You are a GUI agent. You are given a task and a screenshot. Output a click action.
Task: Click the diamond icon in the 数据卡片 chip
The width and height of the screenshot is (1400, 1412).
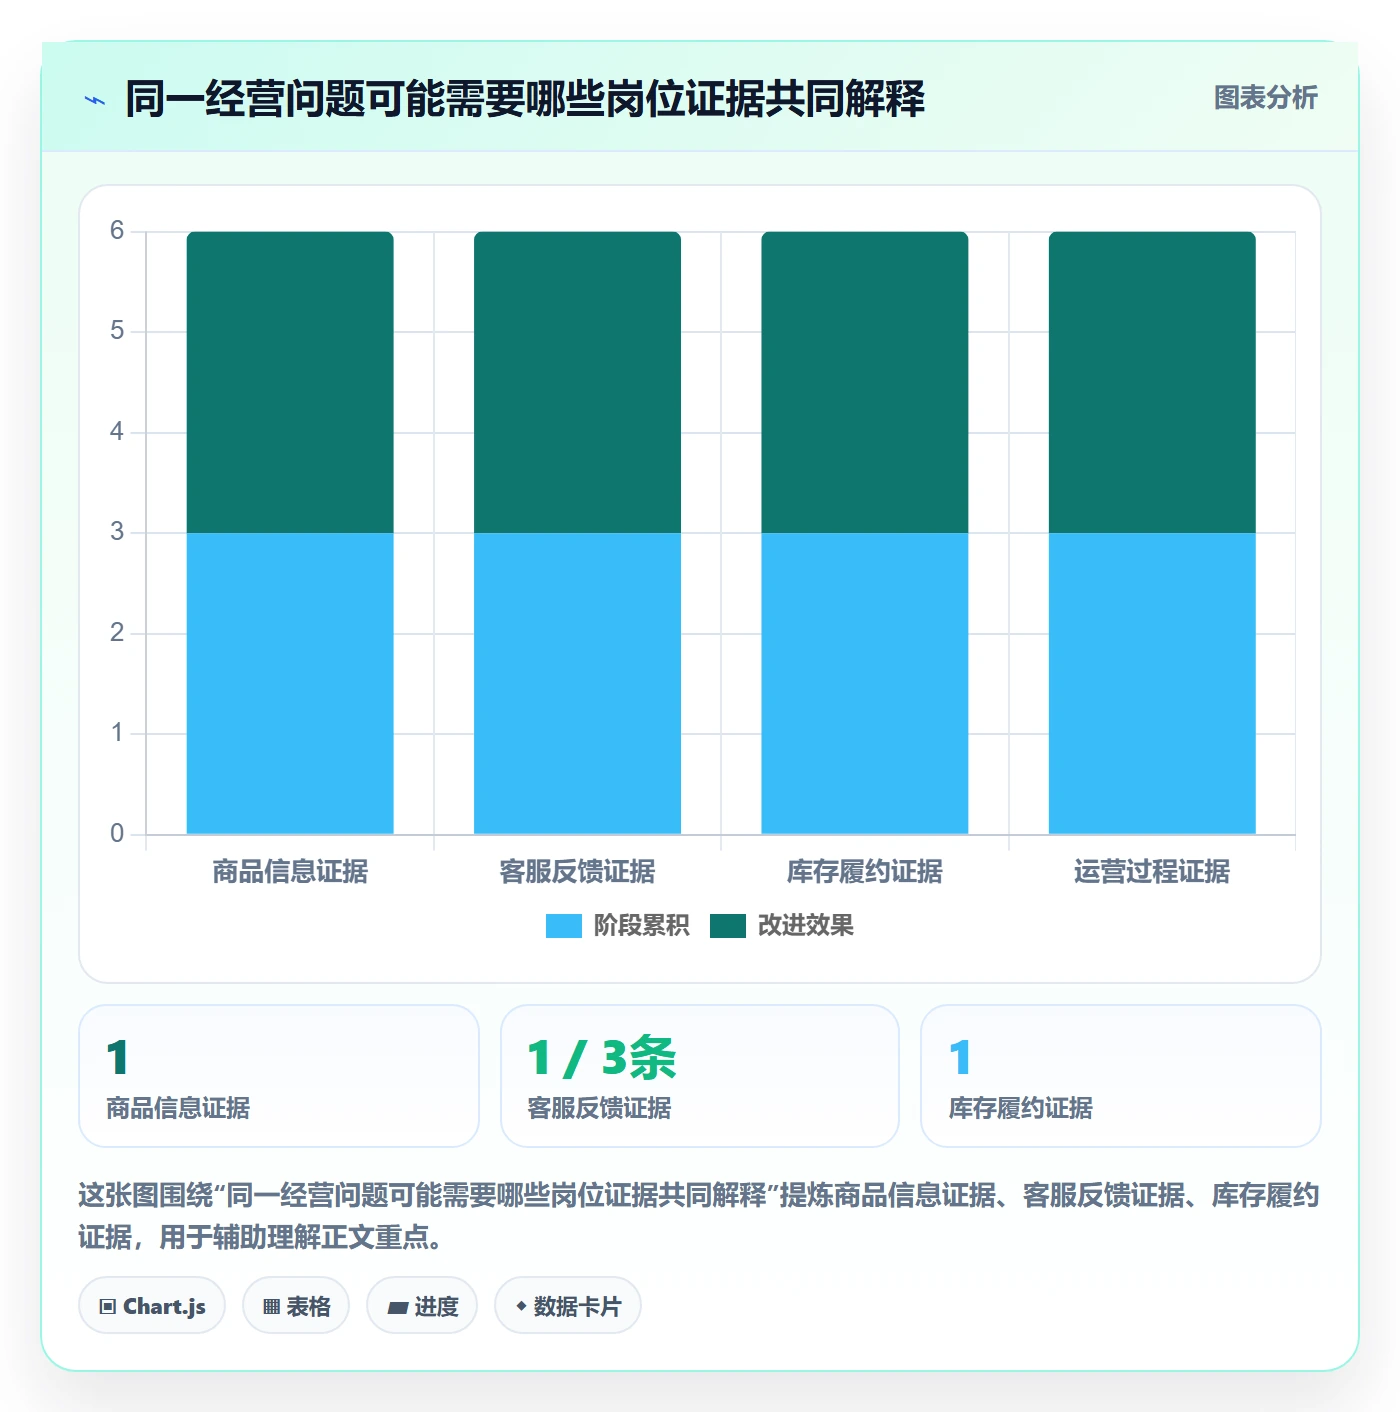pyautogui.click(x=521, y=1306)
